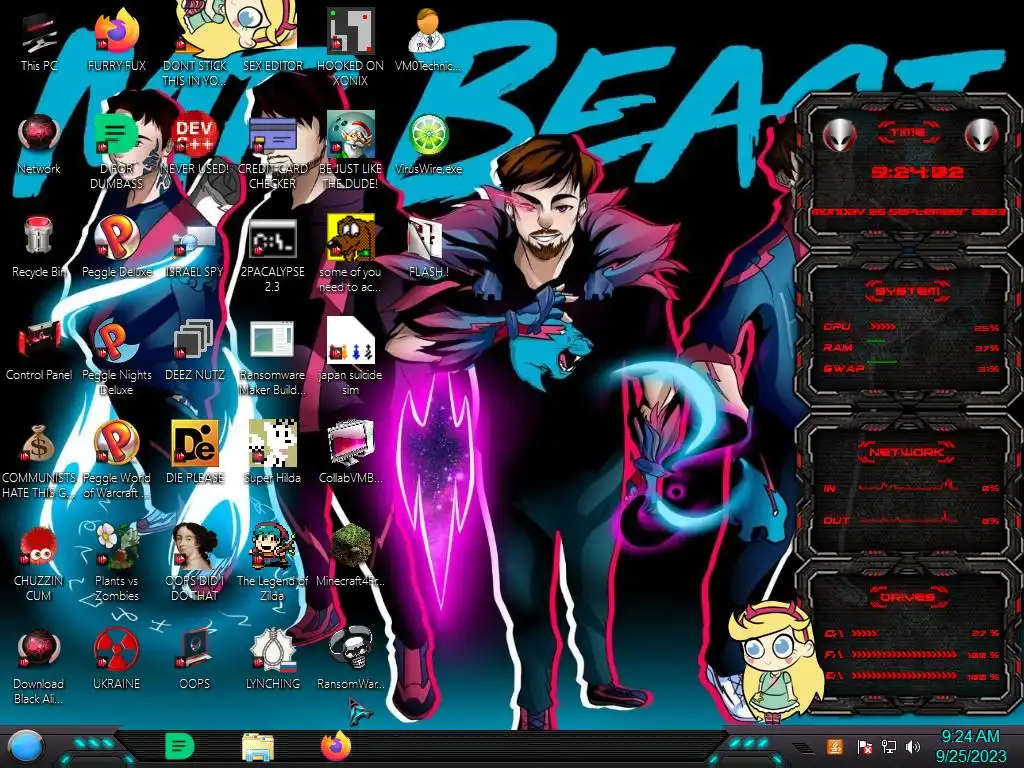Click the network status tray icon
Screen dimensions: 1024x768
pos(889,746)
